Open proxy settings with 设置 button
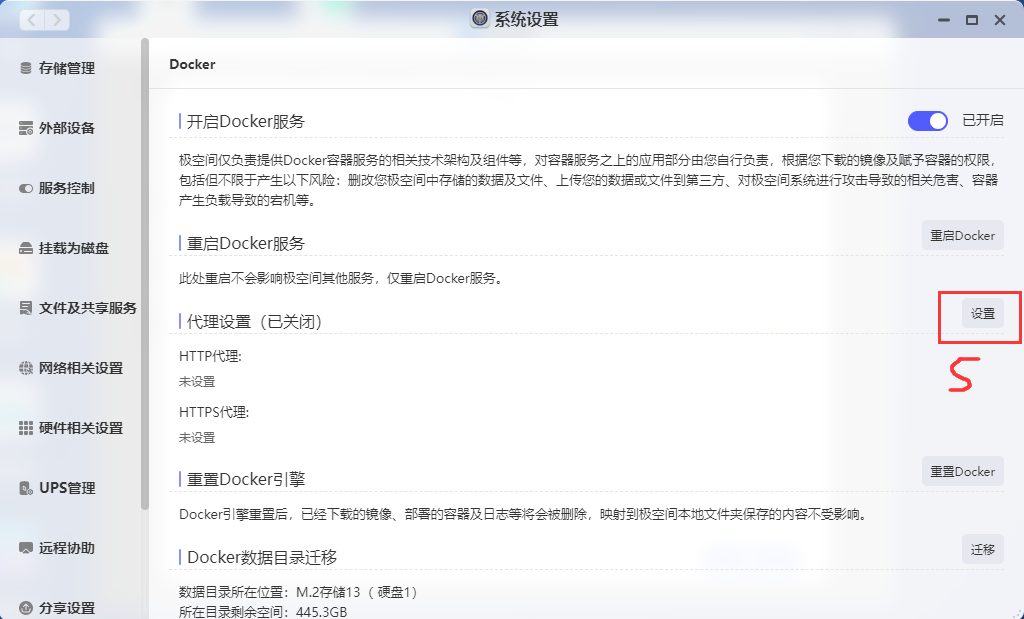The image size is (1024, 619). 982,313
